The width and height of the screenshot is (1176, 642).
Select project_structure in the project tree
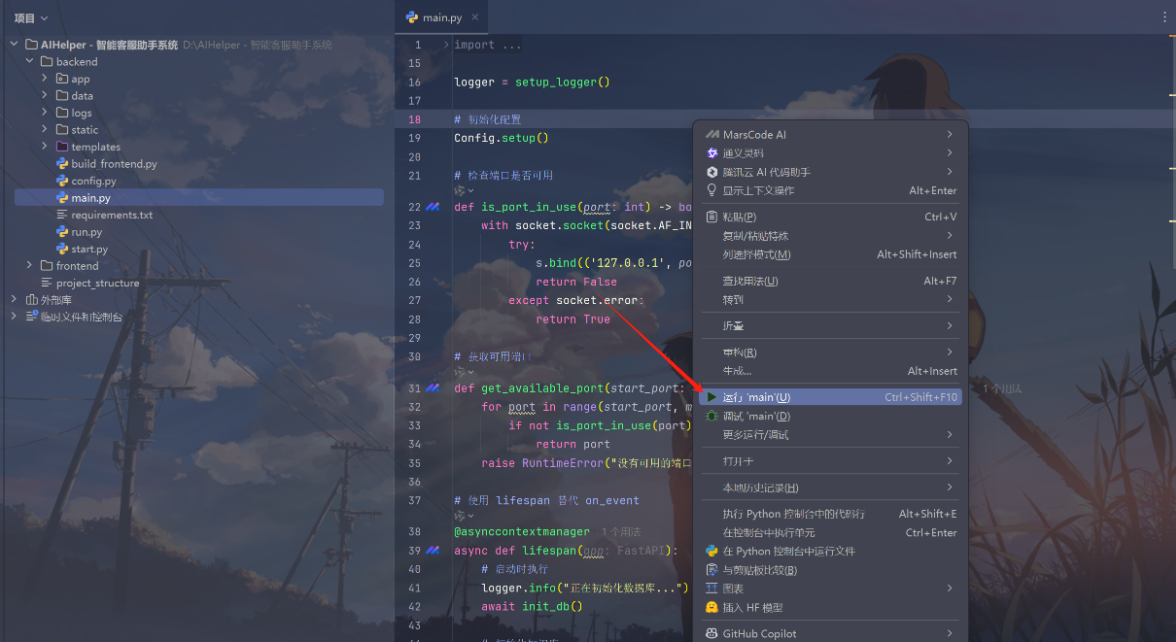[98, 283]
